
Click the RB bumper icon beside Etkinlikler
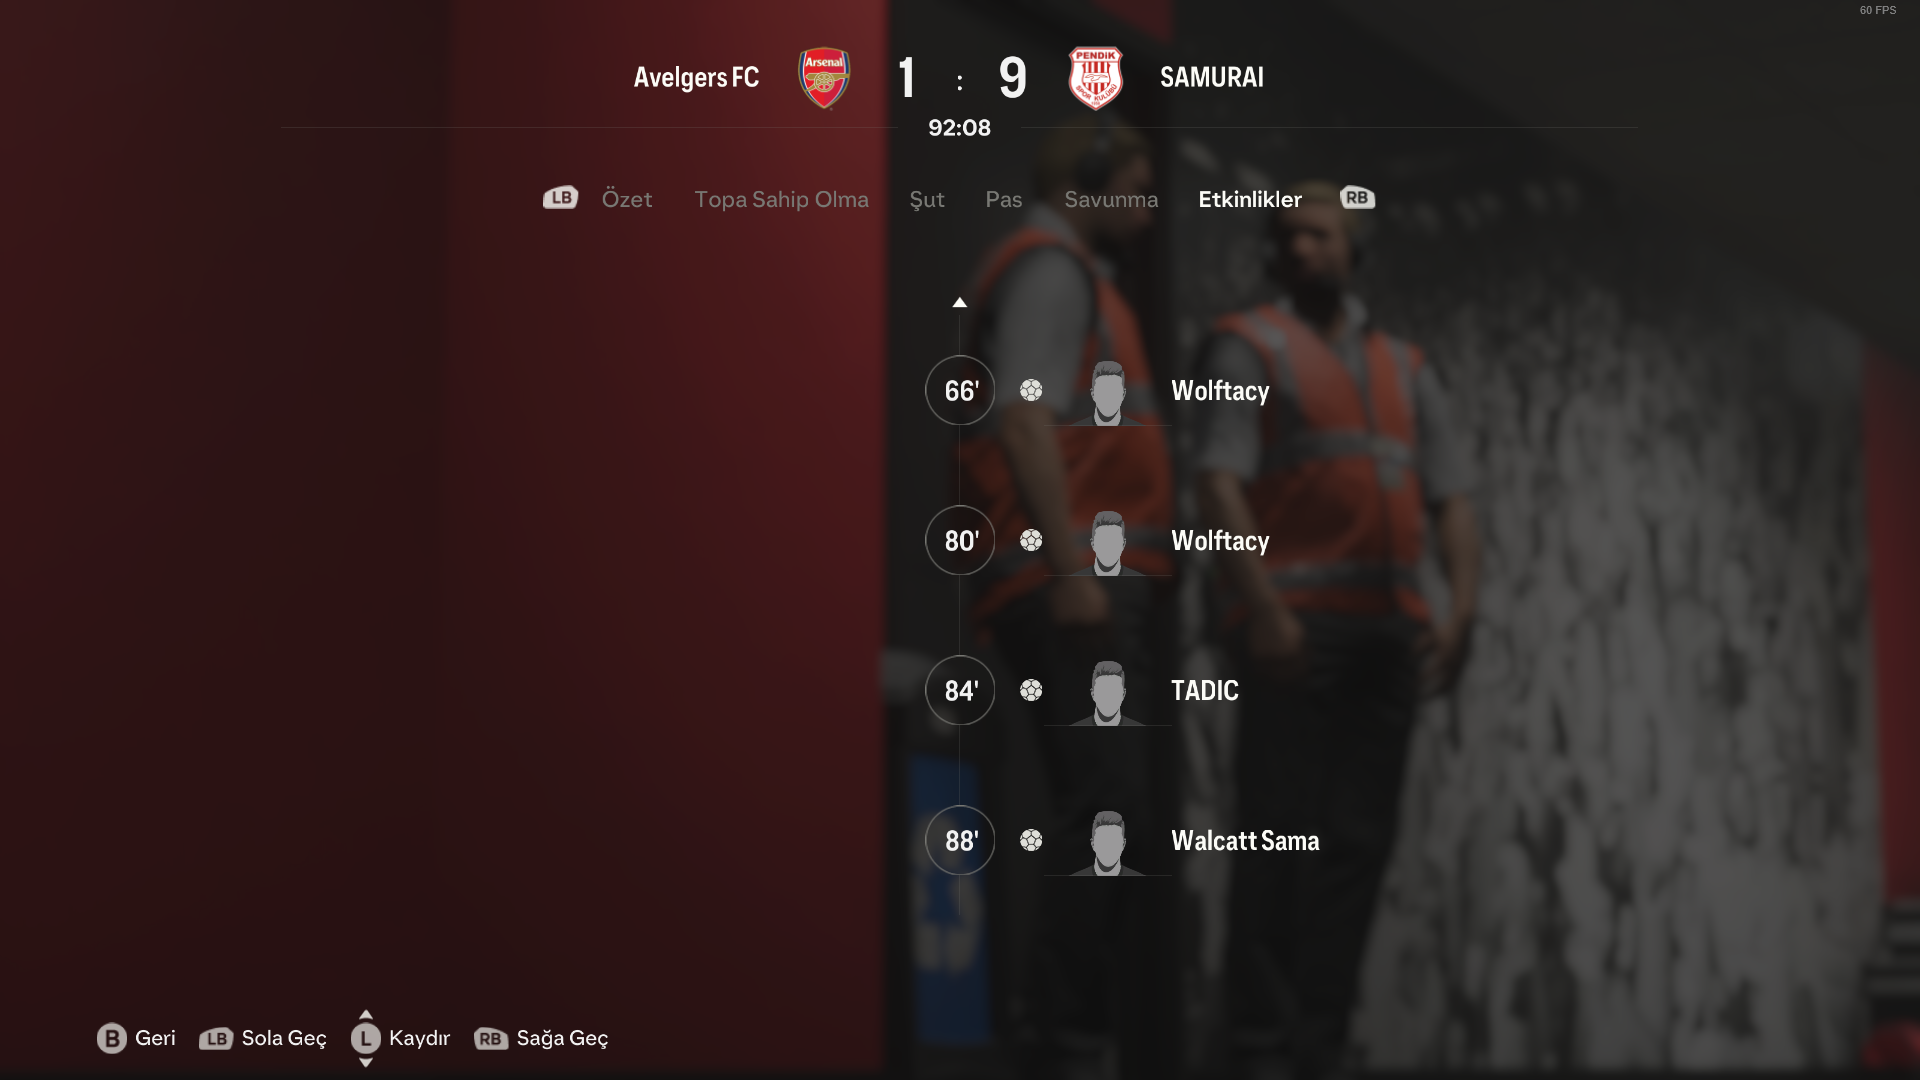pyautogui.click(x=1357, y=198)
